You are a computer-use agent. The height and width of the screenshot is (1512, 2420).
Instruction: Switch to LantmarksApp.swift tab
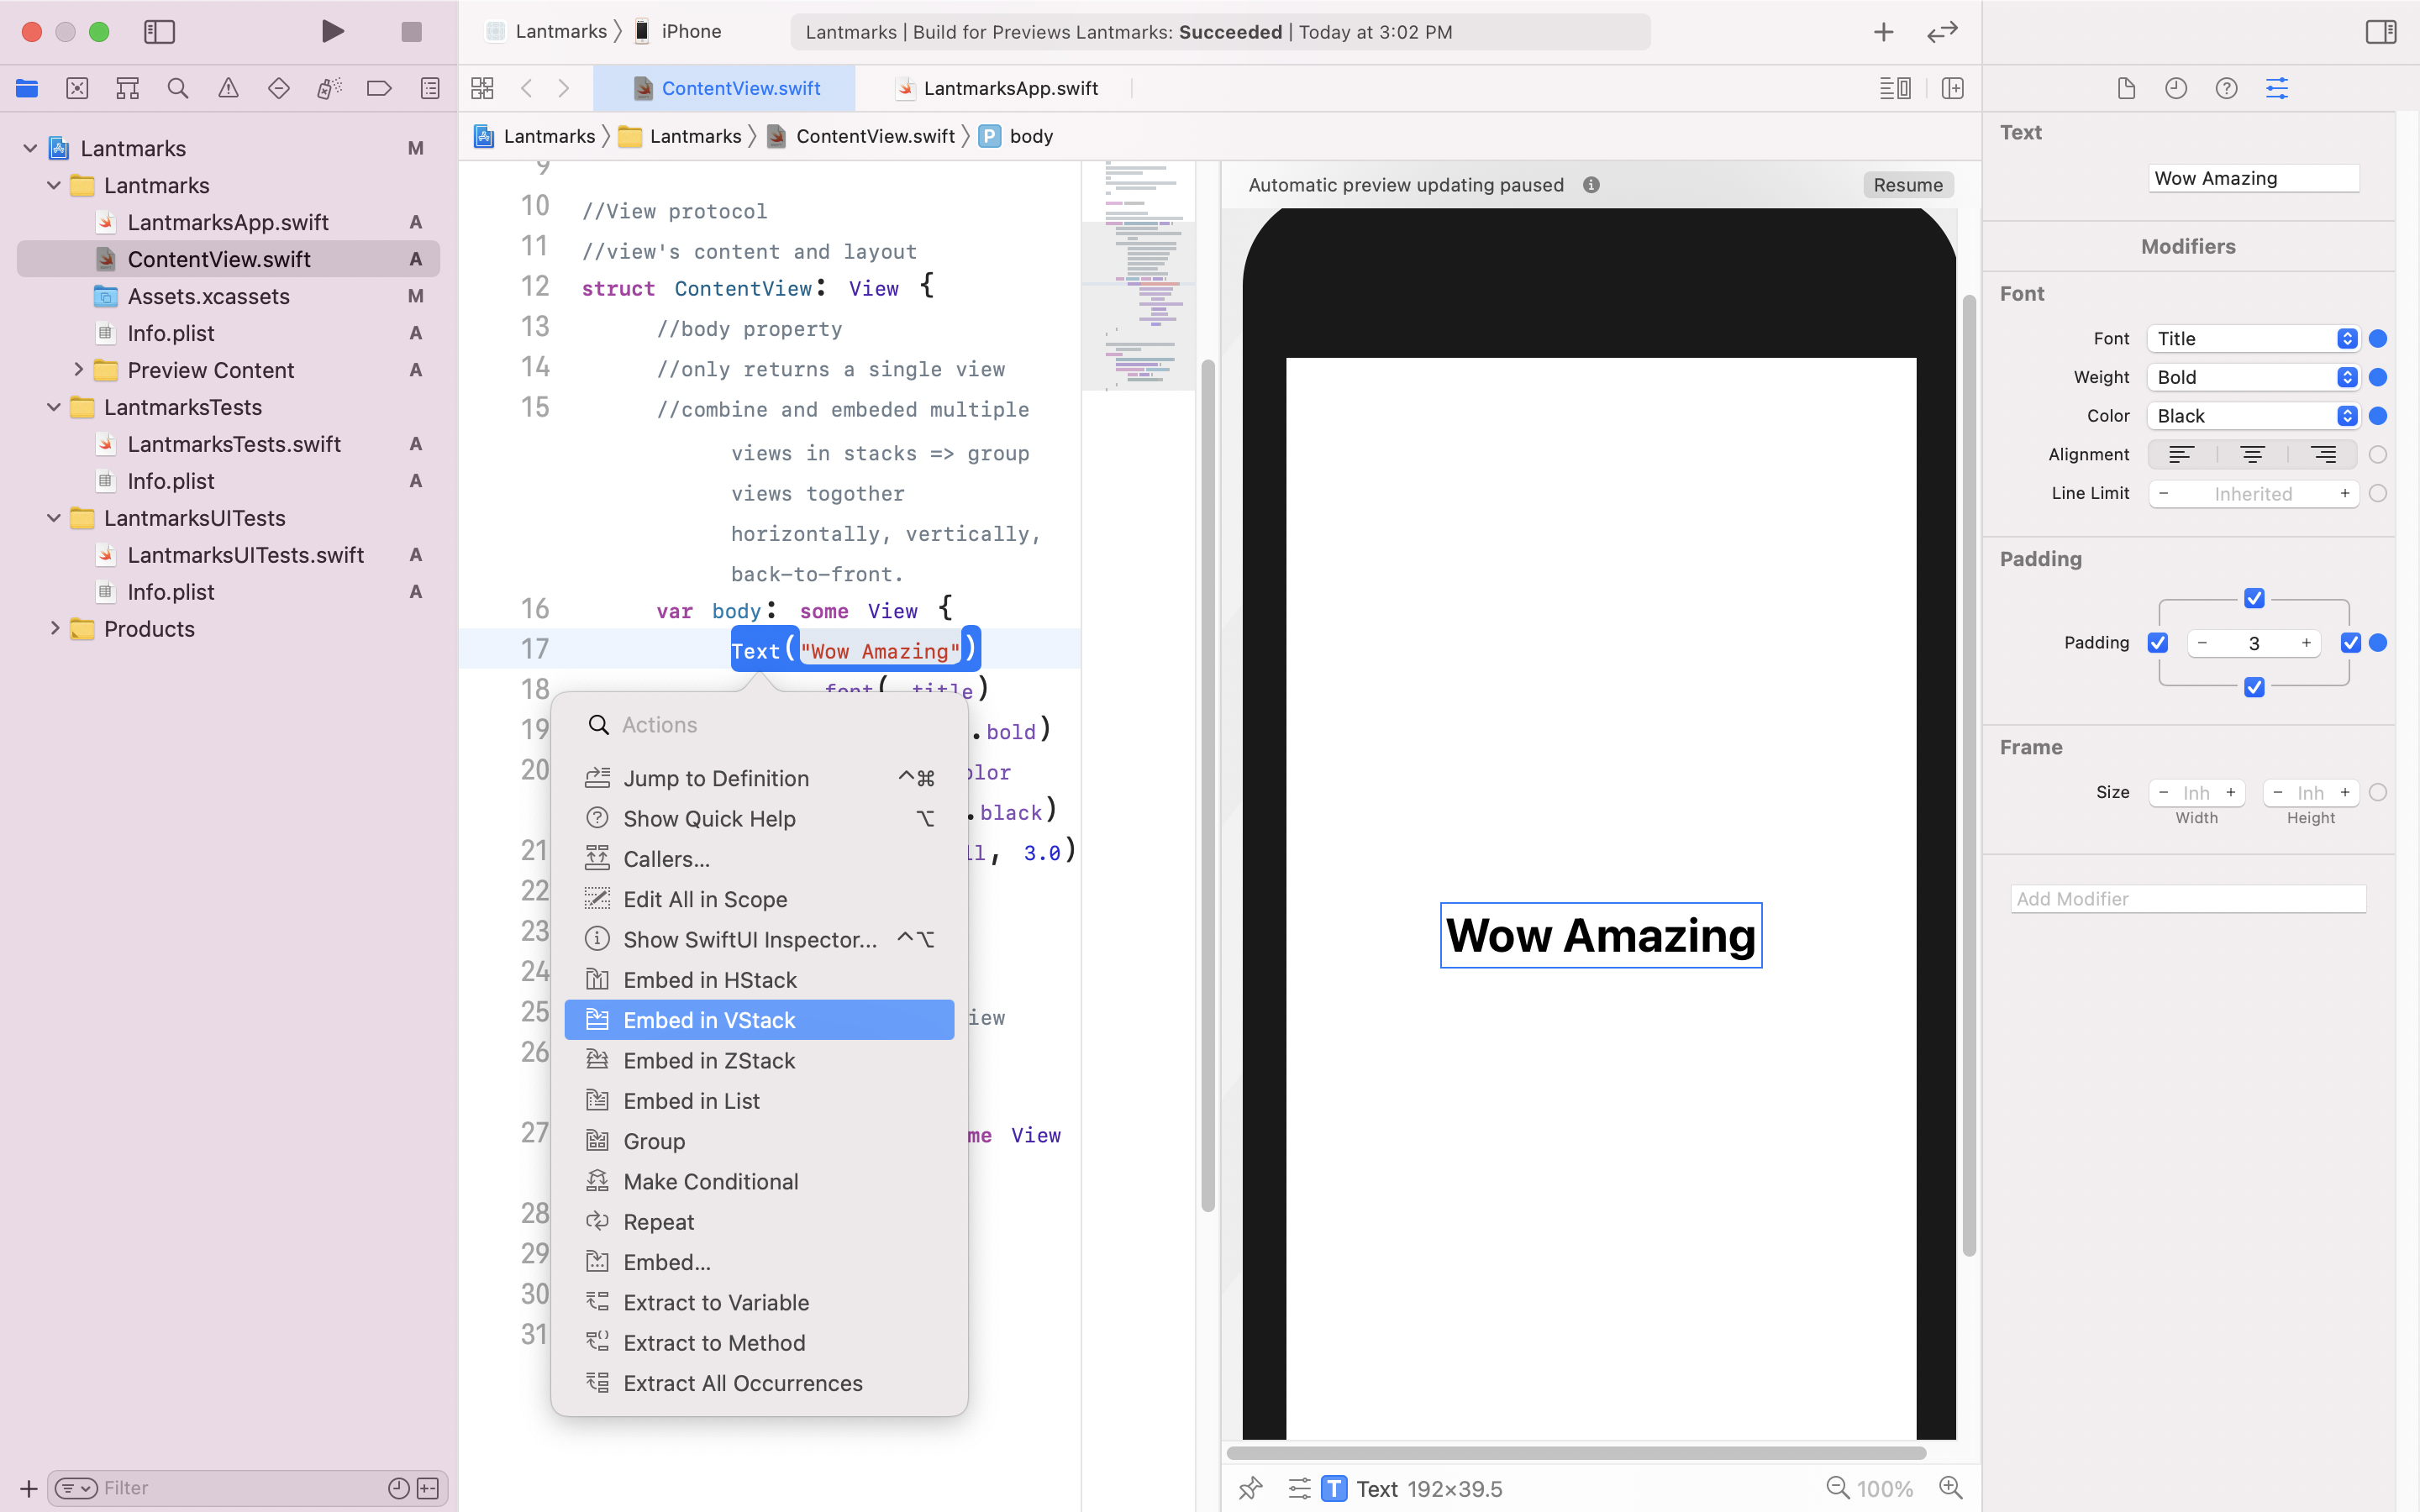click(1010, 88)
